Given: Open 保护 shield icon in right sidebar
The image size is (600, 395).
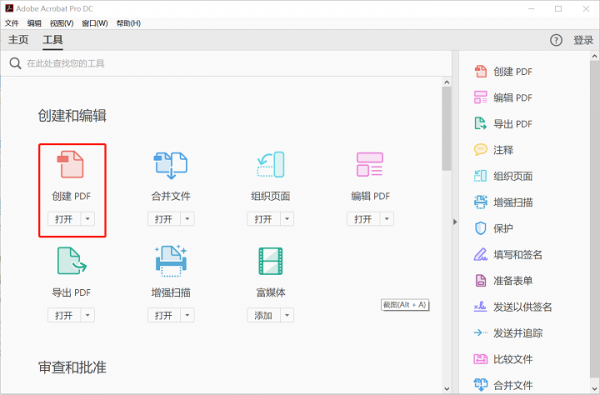Looking at the screenshot, I should pos(480,229).
